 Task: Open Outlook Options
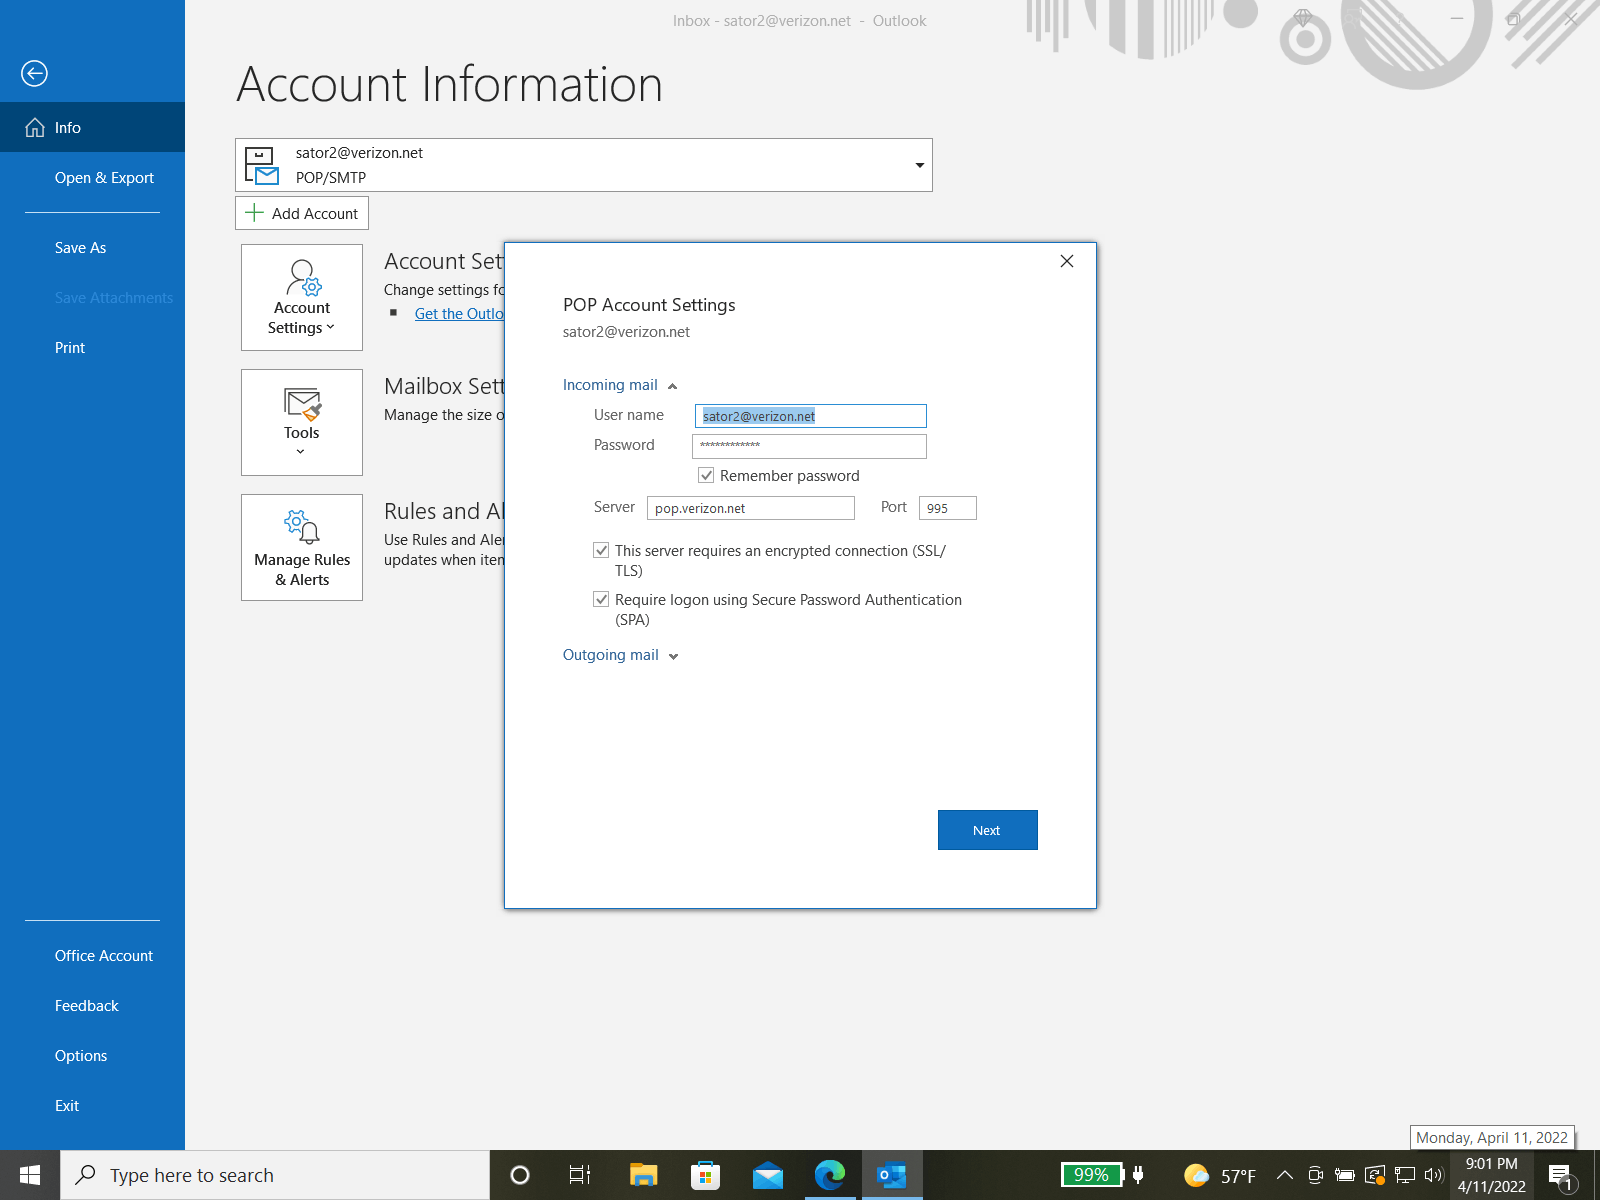tap(92, 1055)
